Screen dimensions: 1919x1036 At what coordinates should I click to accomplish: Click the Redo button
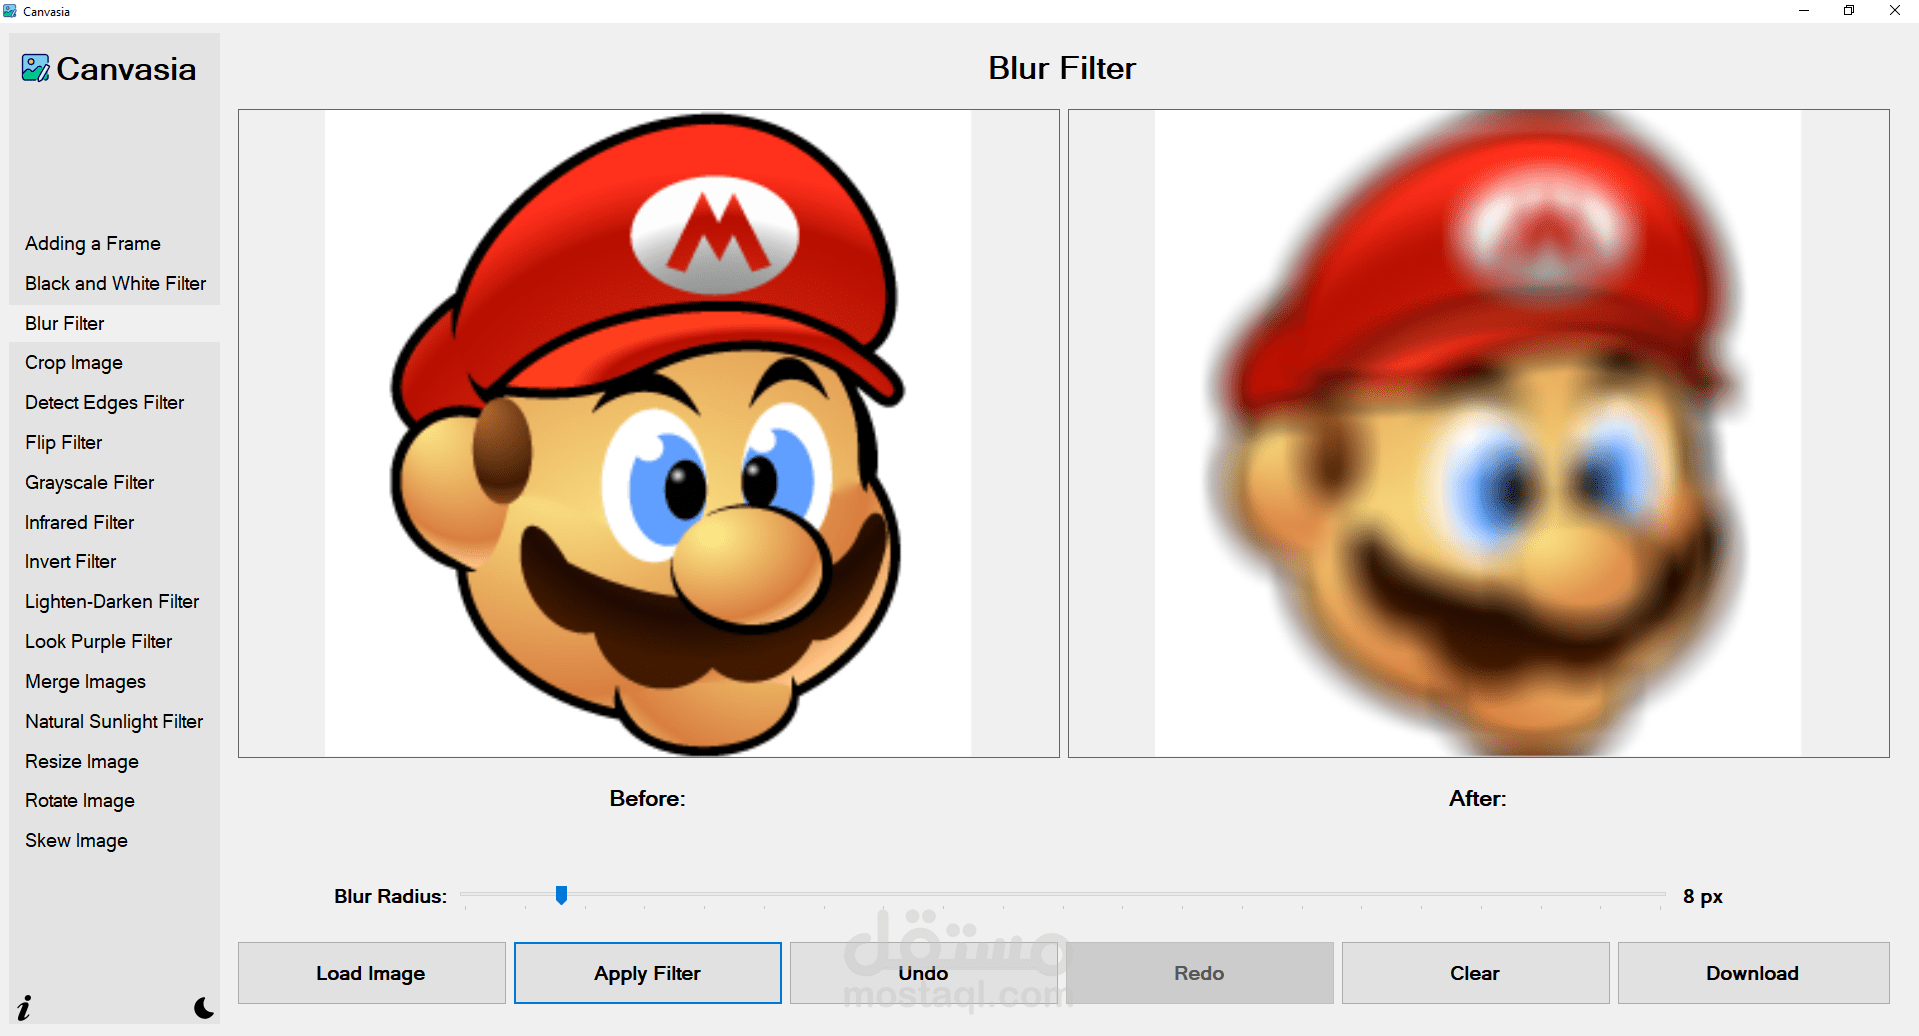(x=1199, y=973)
